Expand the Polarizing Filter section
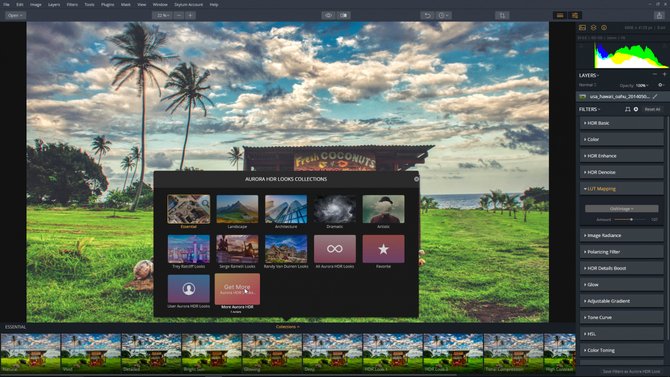Screen dimensions: 670x377 point(621,252)
